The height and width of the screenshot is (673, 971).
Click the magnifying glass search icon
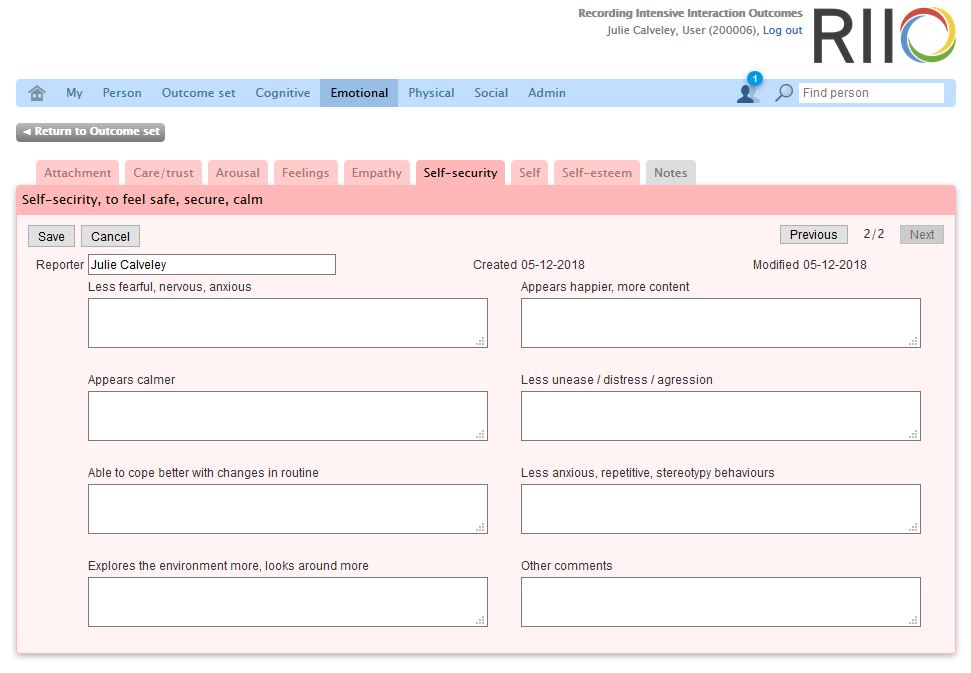[784, 93]
